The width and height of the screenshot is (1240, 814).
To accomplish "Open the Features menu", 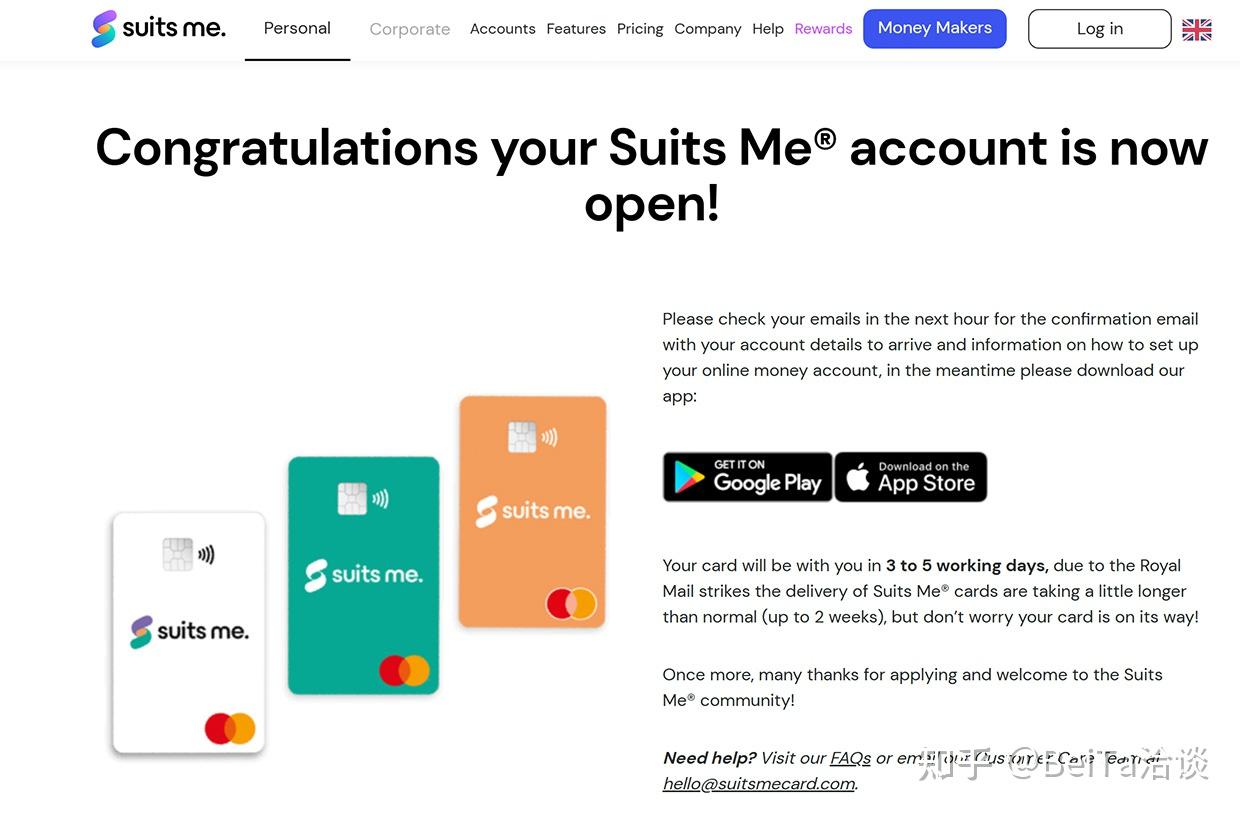I will 576,29.
